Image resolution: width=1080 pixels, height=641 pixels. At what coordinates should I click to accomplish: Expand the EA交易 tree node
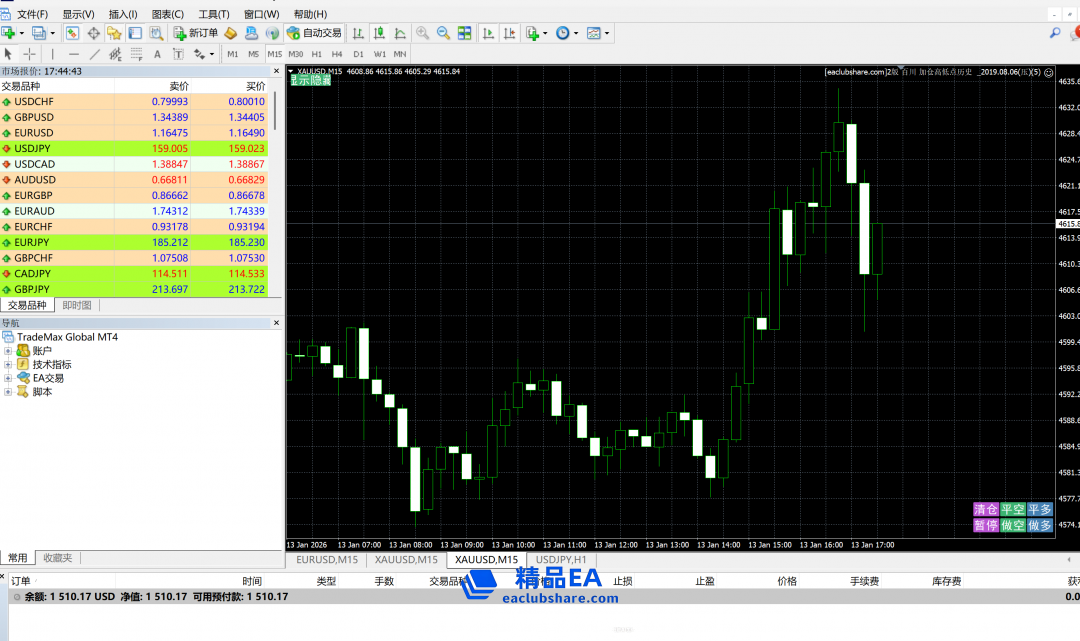point(8,378)
